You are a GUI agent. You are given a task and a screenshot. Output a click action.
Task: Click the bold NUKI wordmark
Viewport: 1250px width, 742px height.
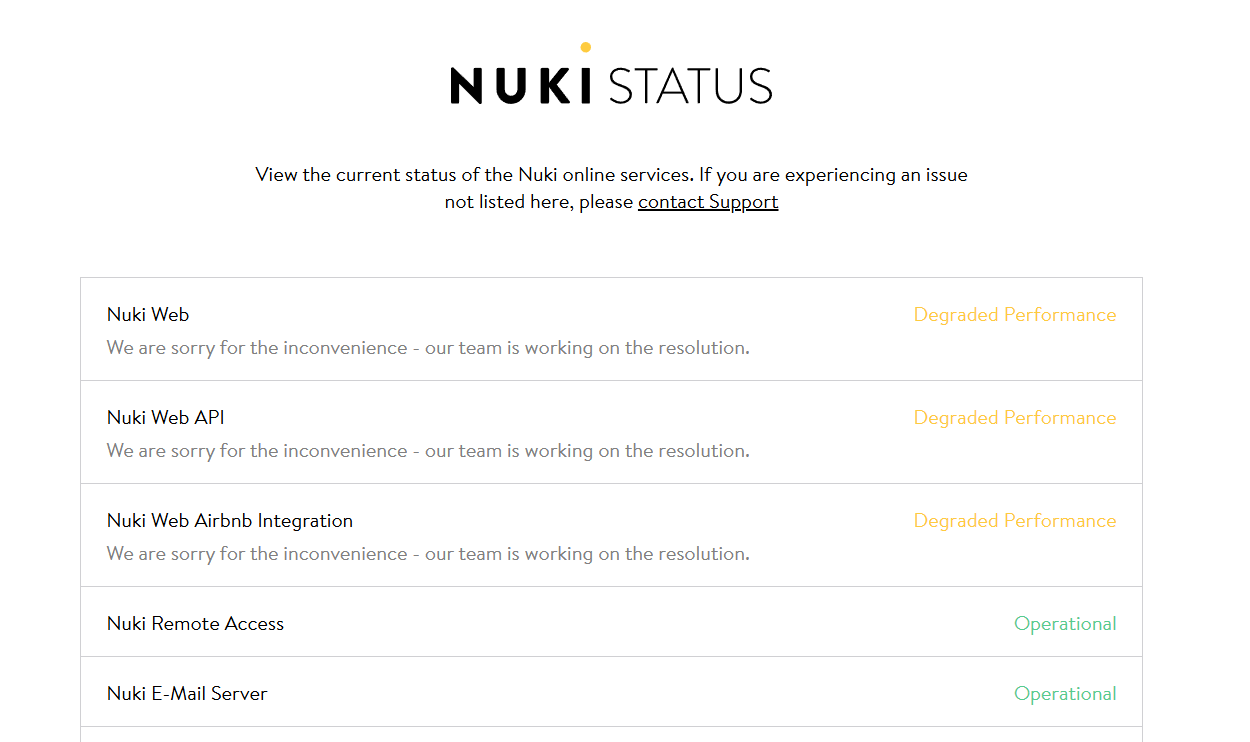pos(521,86)
